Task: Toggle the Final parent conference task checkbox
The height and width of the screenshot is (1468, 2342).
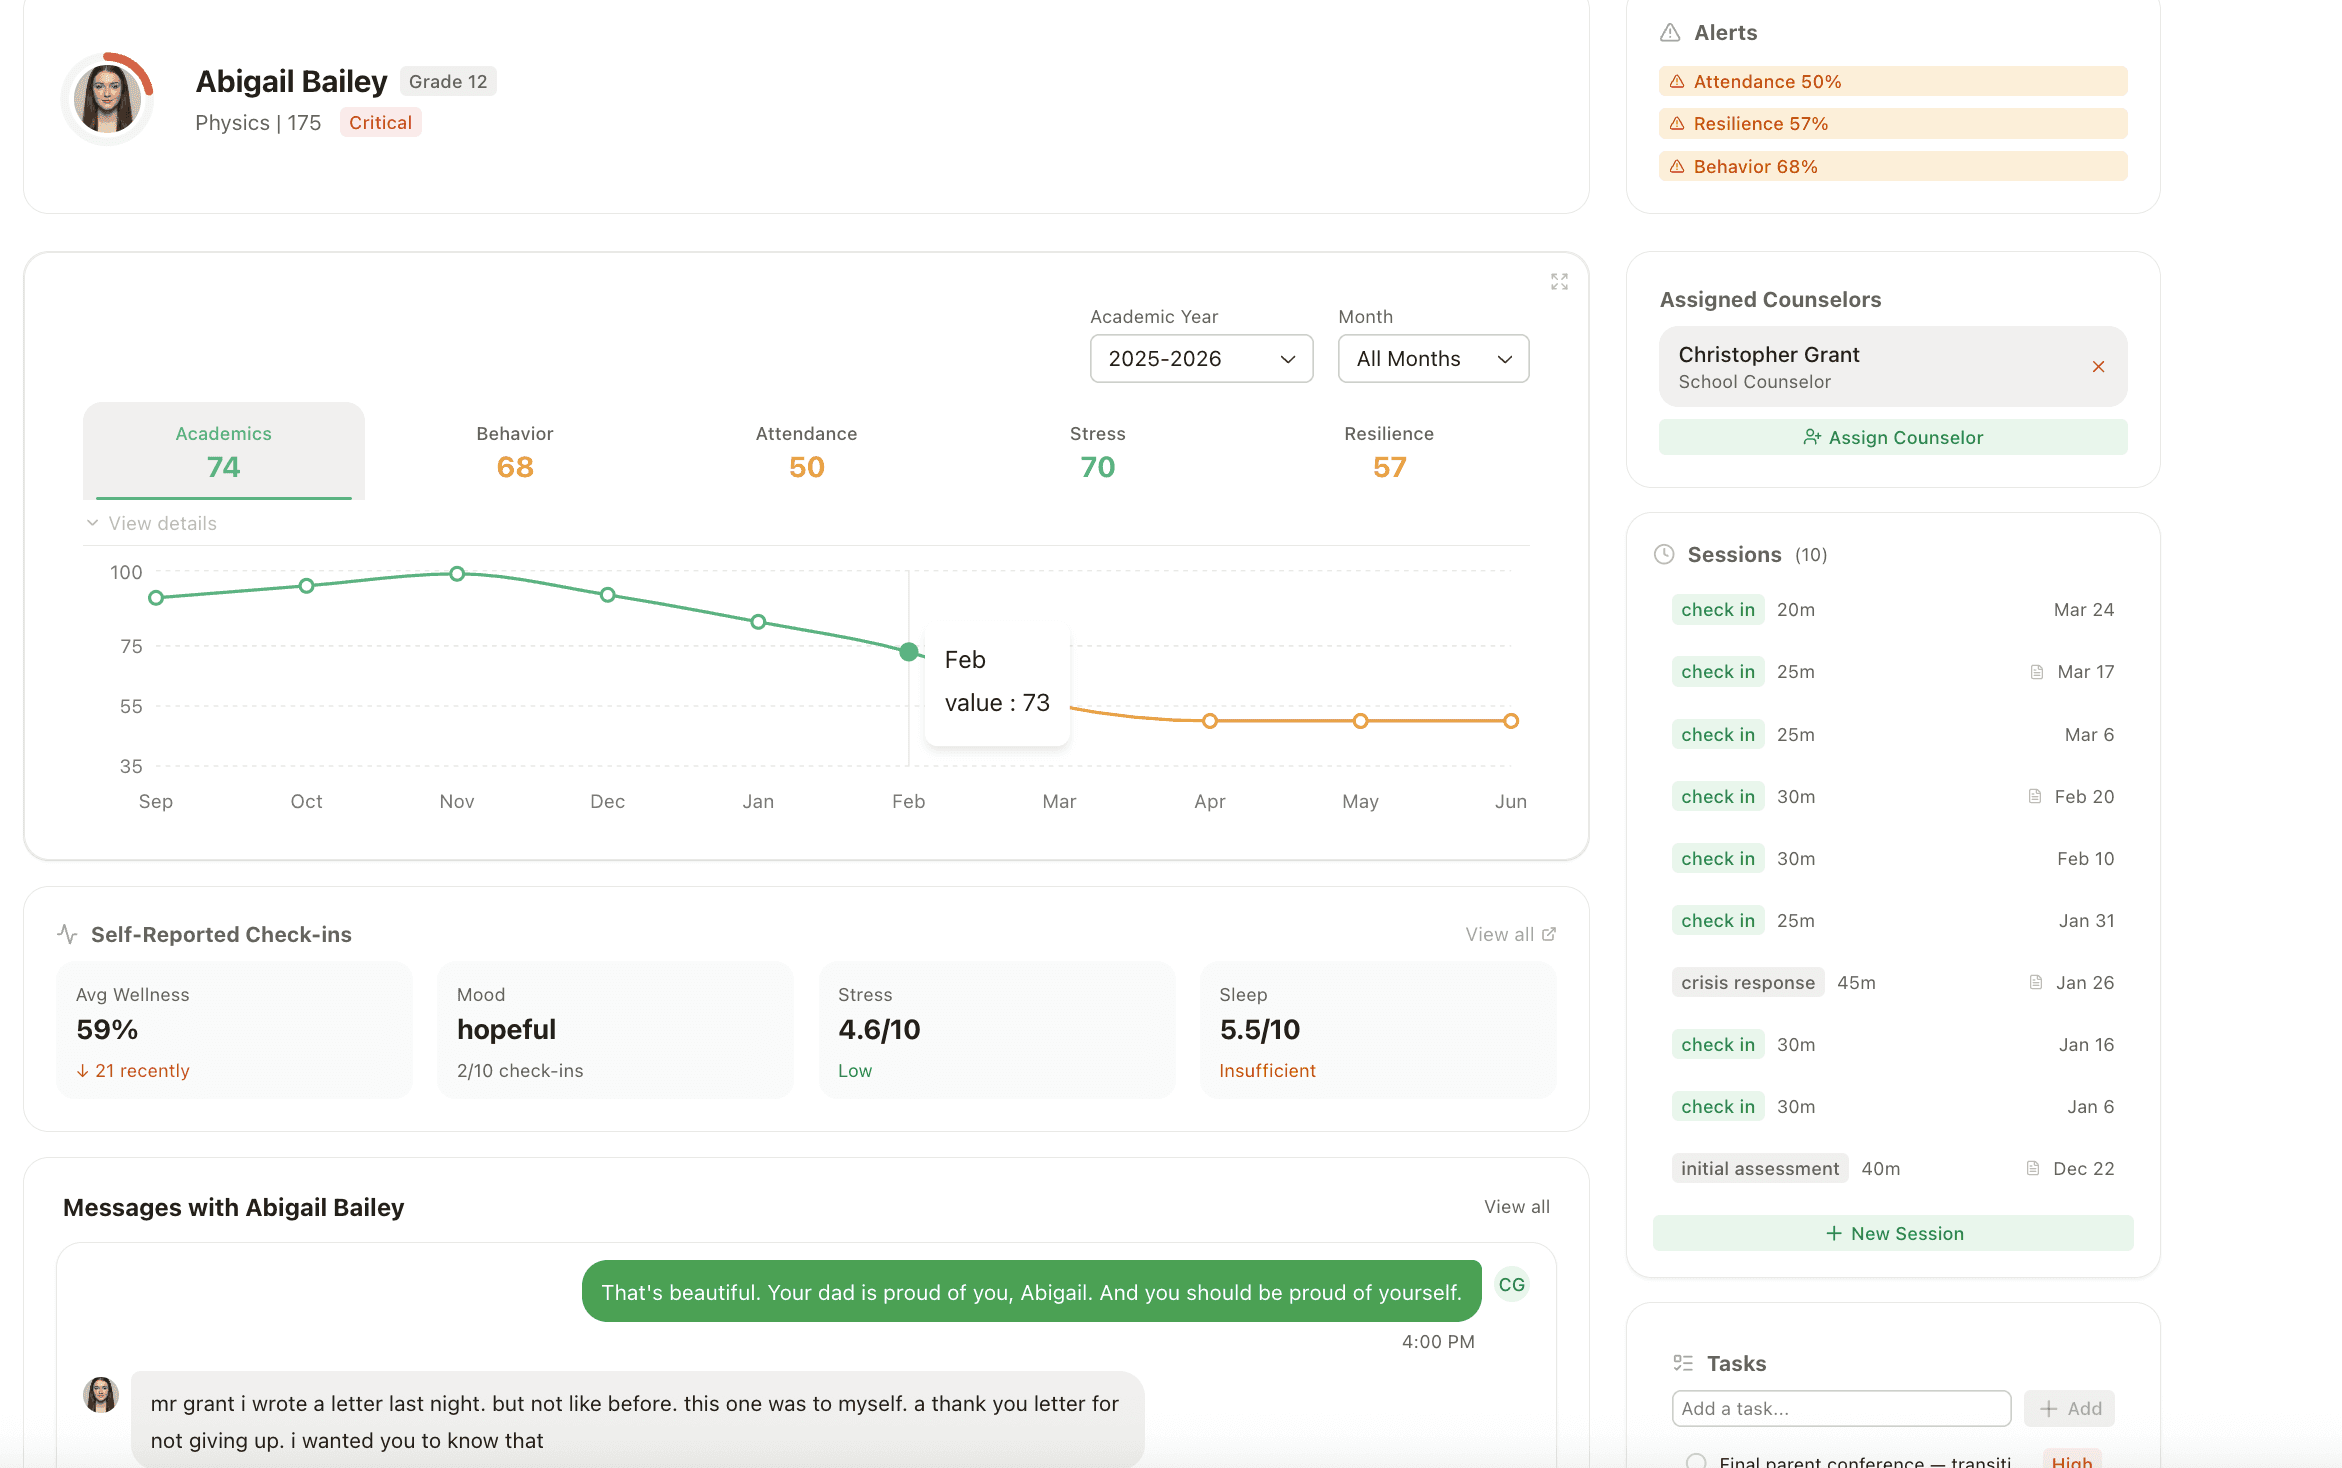Action: [1696, 1461]
